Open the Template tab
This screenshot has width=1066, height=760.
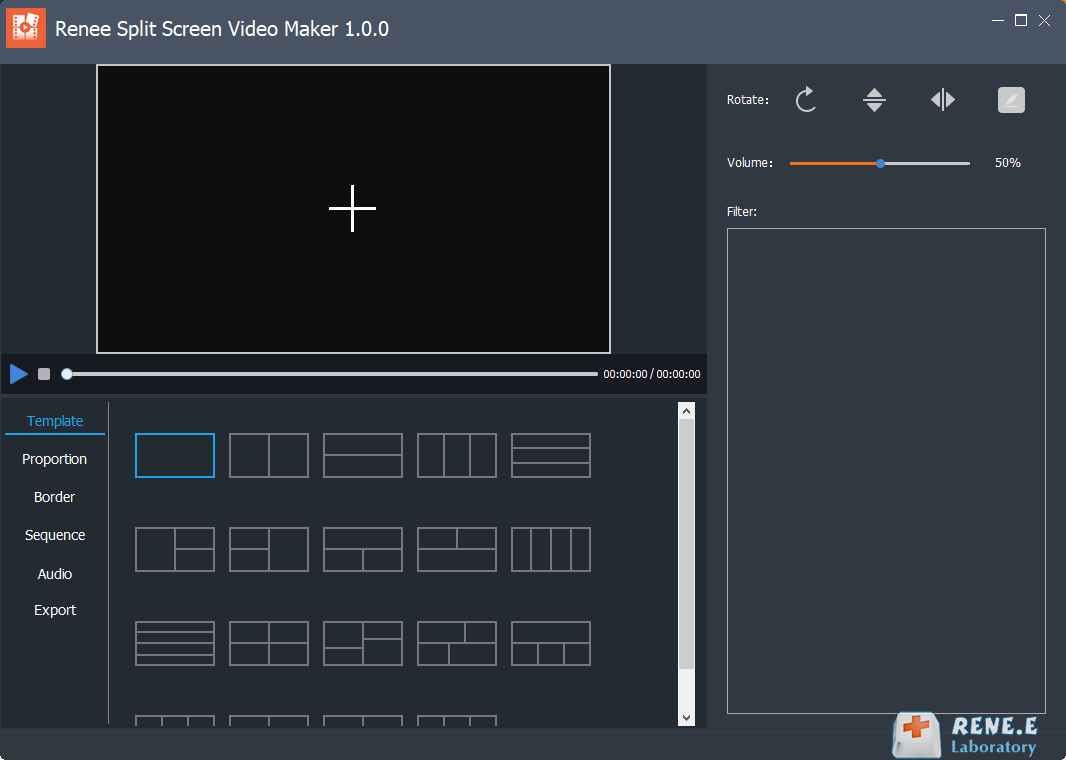click(x=55, y=421)
